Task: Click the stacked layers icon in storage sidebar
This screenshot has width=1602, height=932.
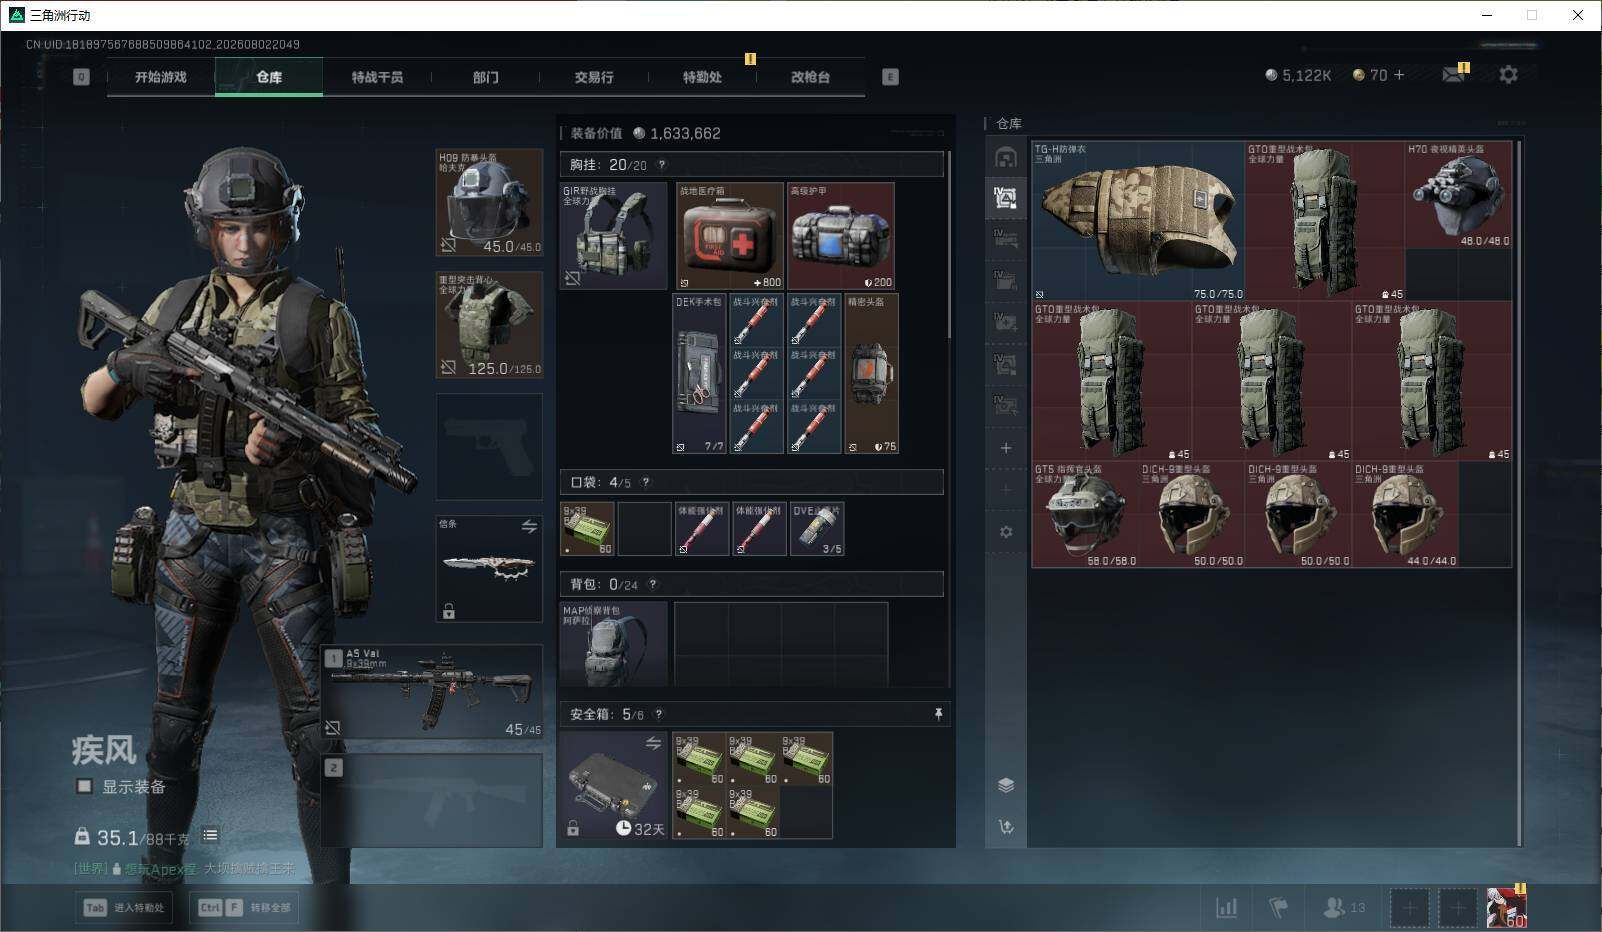Action: [1006, 785]
